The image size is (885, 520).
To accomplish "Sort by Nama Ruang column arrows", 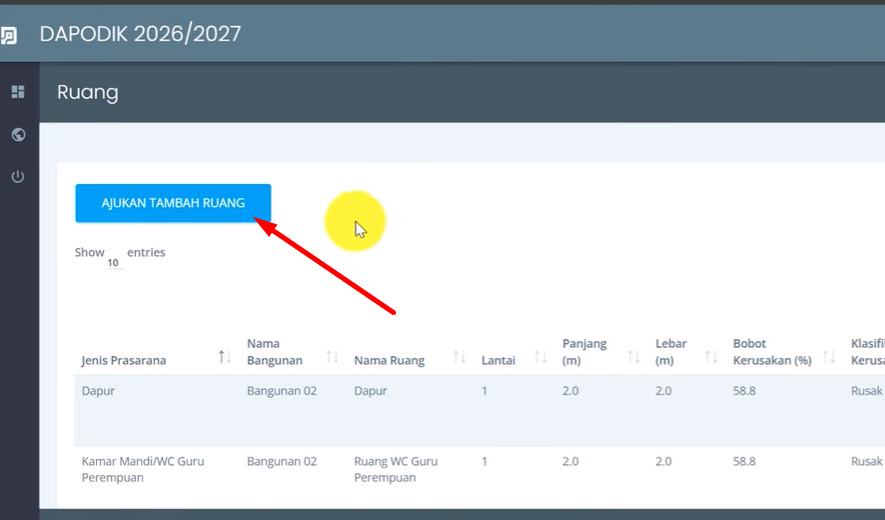I will pyautogui.click(x=459, y=357).
